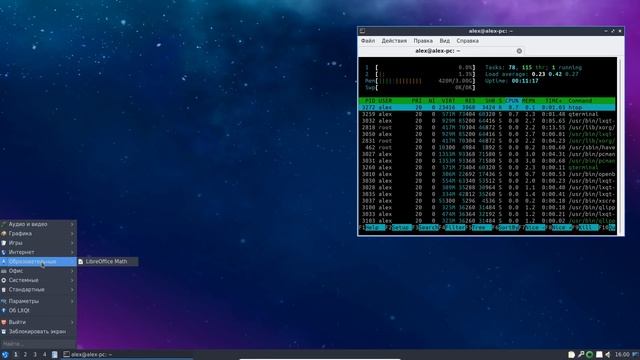Click the Игры category icon
Screen dimensions: 640x360
pyautogui.click(x=4, y=243)
